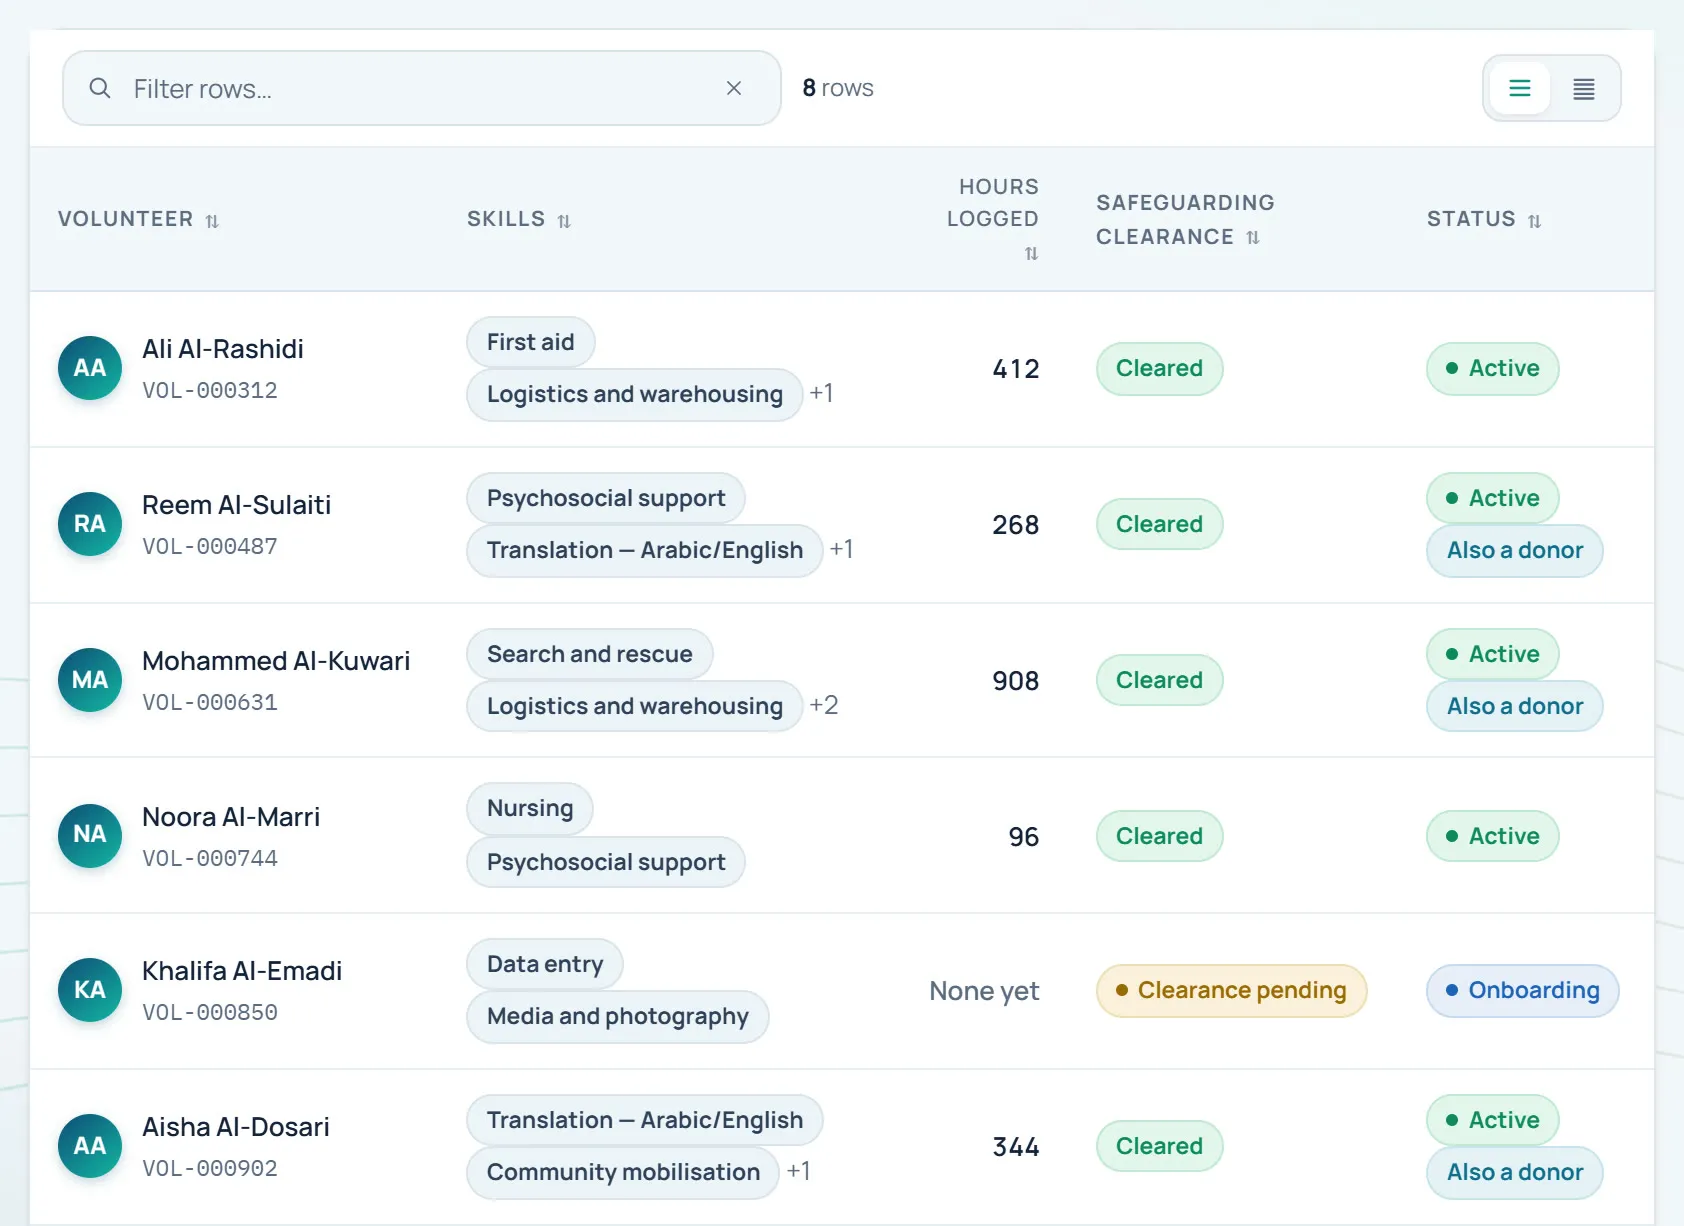Expand Aisha Al-Dosari's +1 extra skills
The height and width of the screenshot is (1226, 1684).
[x=799, y=1171]
